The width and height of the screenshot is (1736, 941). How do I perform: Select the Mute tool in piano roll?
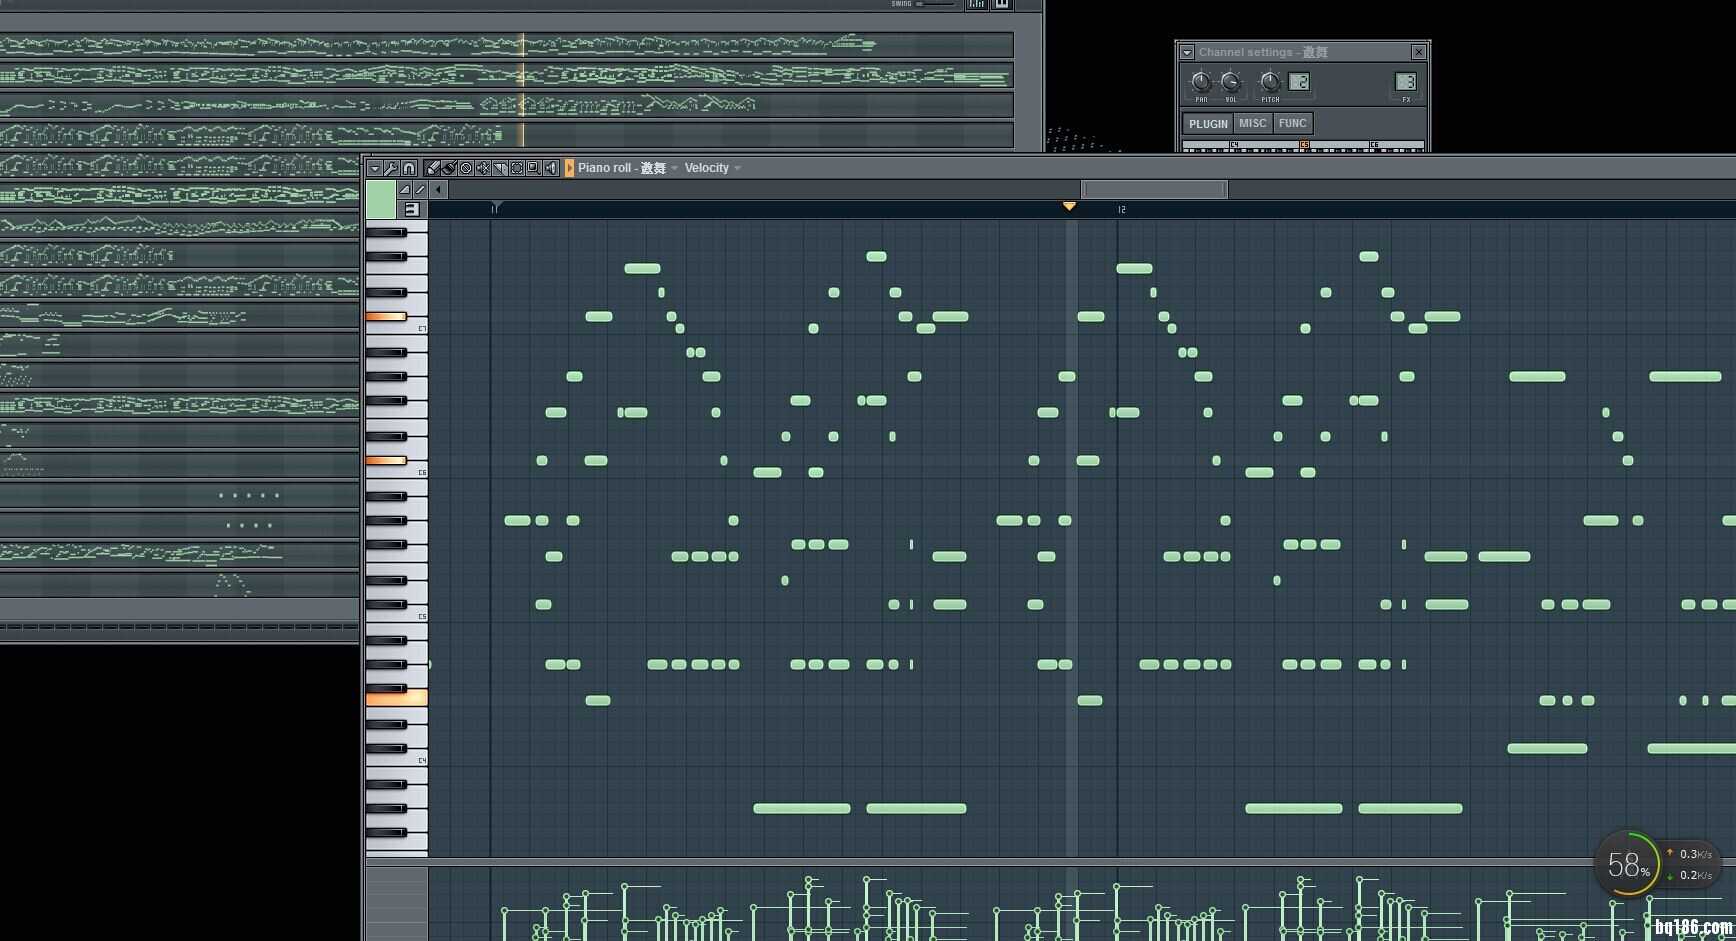point(483,168)
